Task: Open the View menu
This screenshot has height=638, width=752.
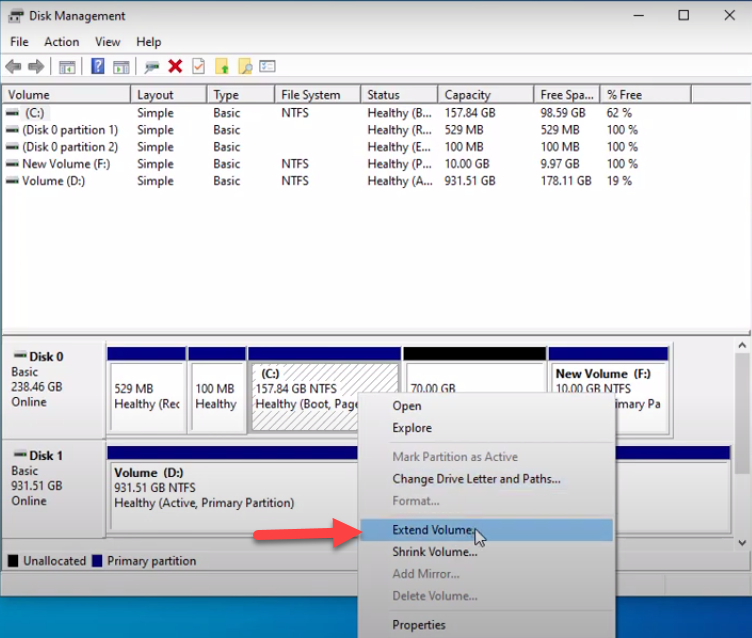Action: click(107, 42)
